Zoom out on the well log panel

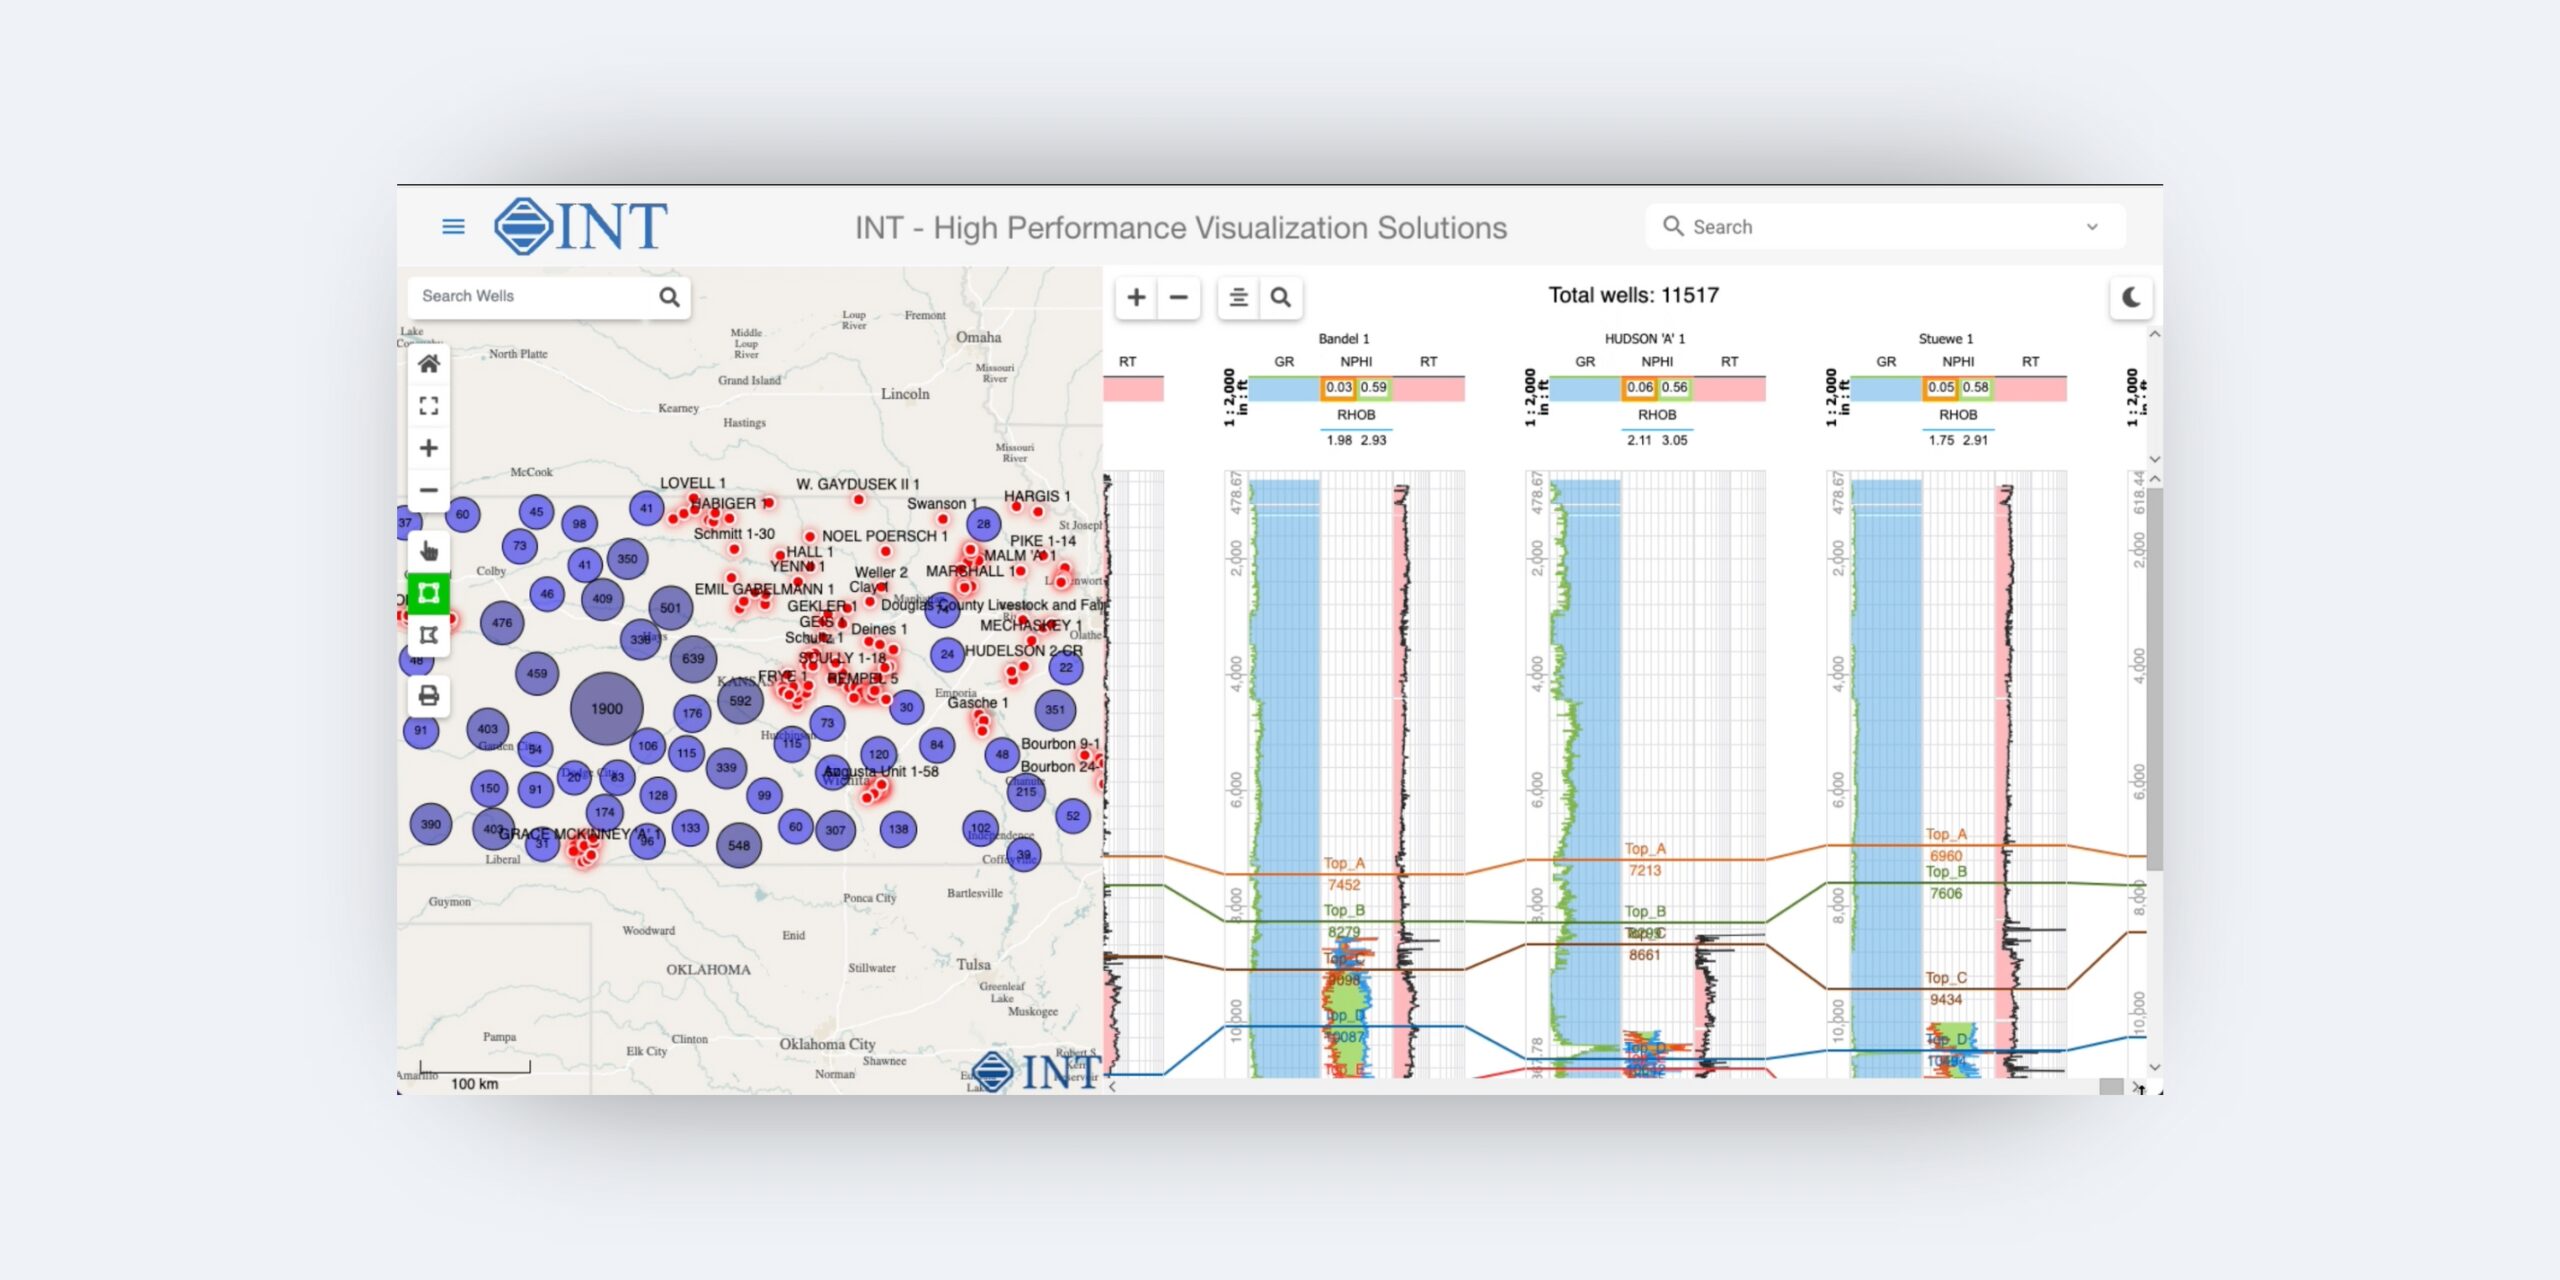coord(1179,297)
